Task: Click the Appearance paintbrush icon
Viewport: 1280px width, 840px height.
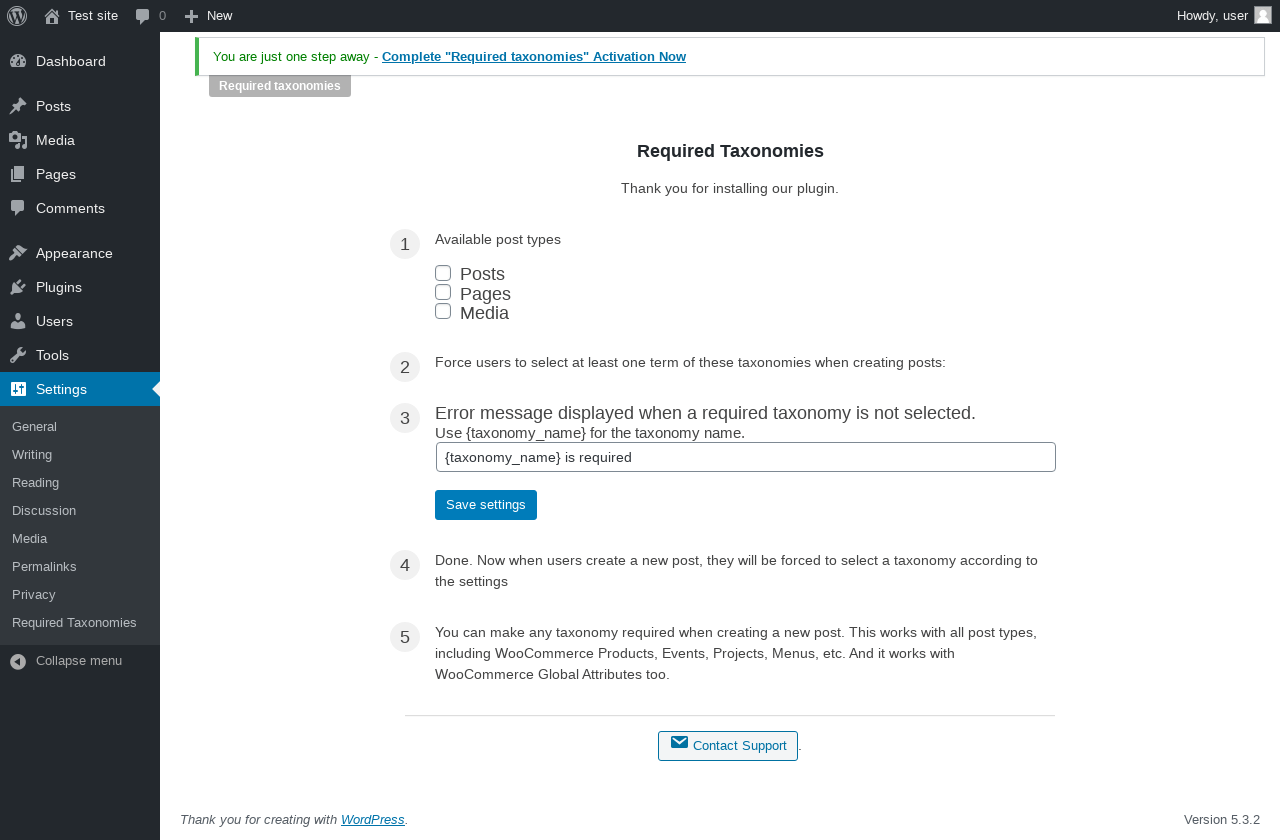Action: (x=18, y=253)
